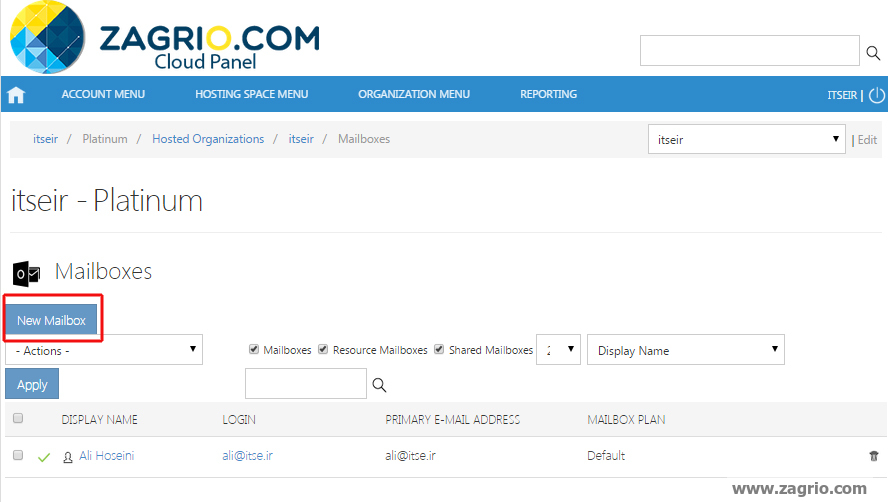Click the Platinum breadcrumb

click(x=105, y=139)
